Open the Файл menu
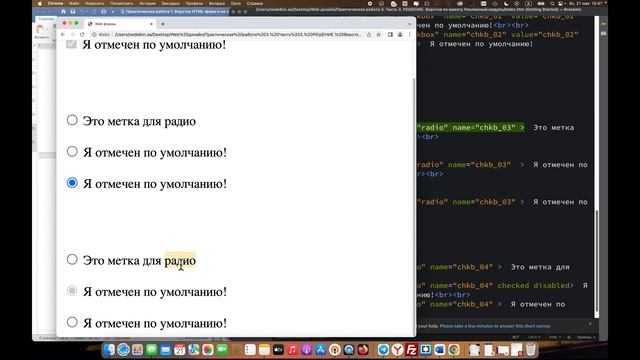Viewport: 640px width, 360px height. coord(74,4)
